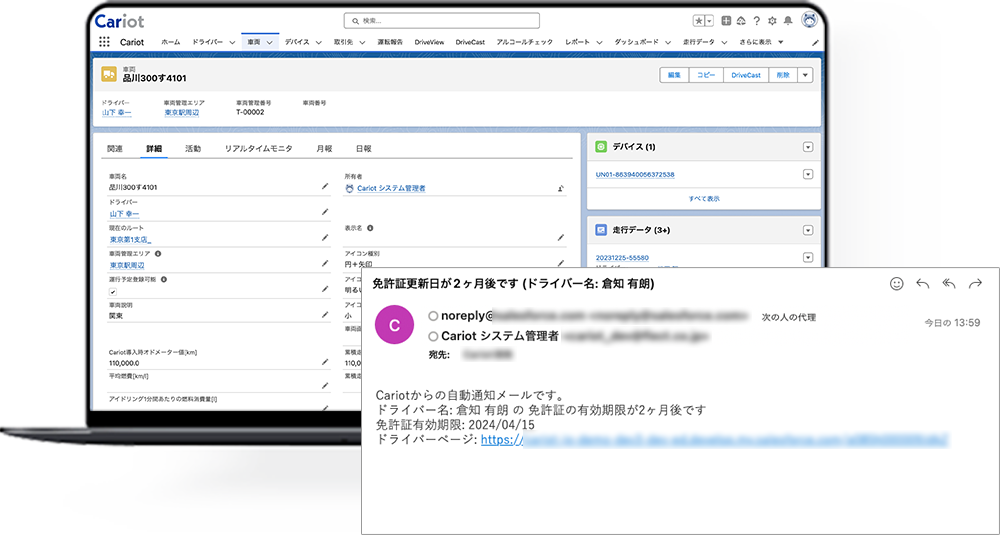Open the アルコールチェック nav tab
Image resolution: width=1000 pixels, height=535 pixels.
click(524, 42)
